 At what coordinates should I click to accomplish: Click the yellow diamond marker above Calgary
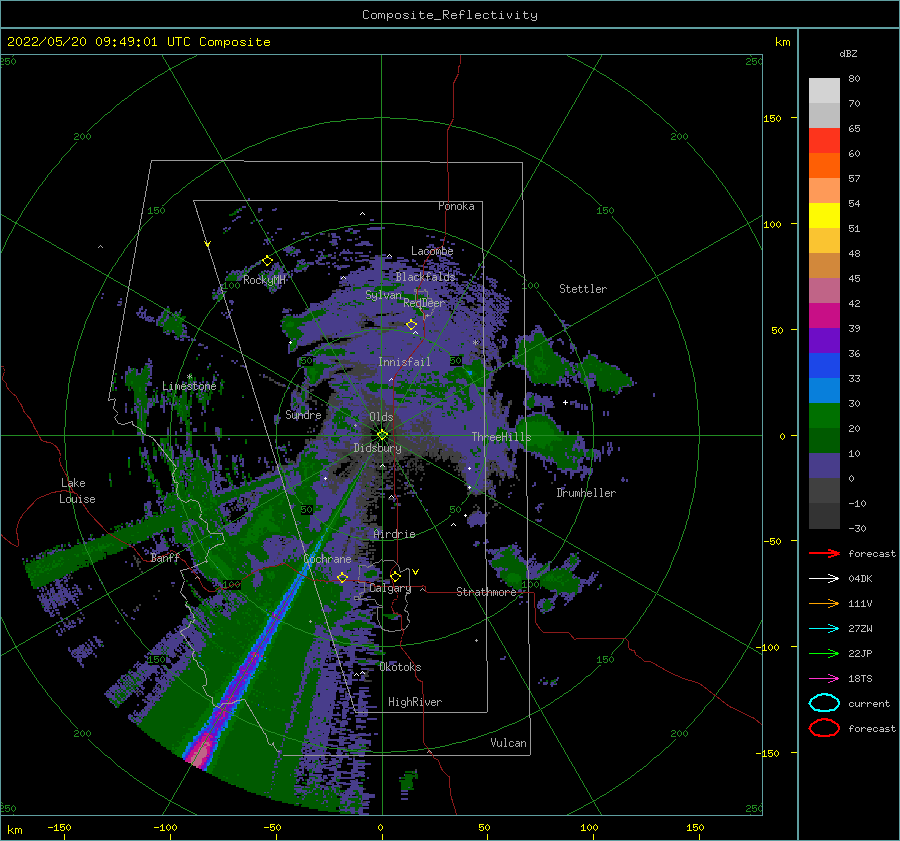click(395, 576)
